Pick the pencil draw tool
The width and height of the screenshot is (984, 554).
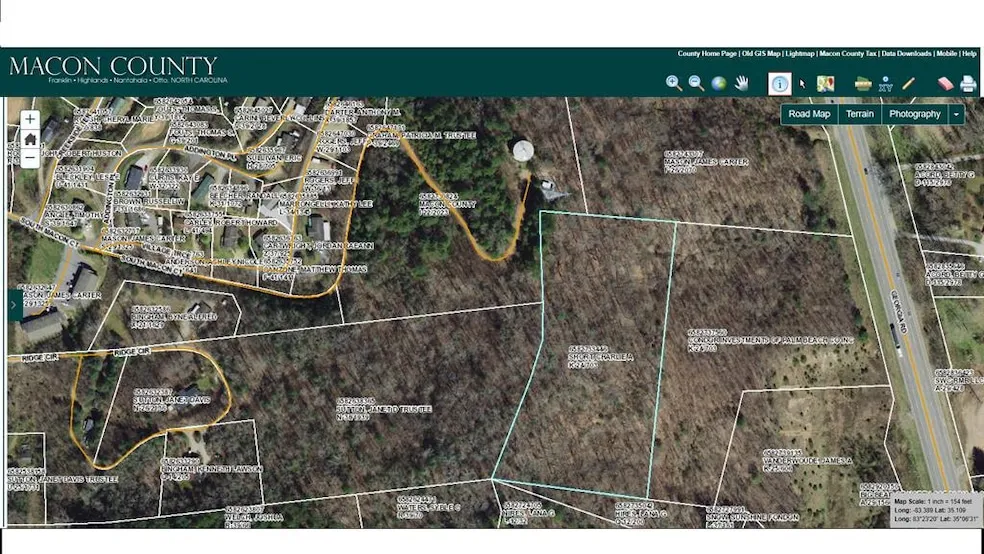(908, 84)
